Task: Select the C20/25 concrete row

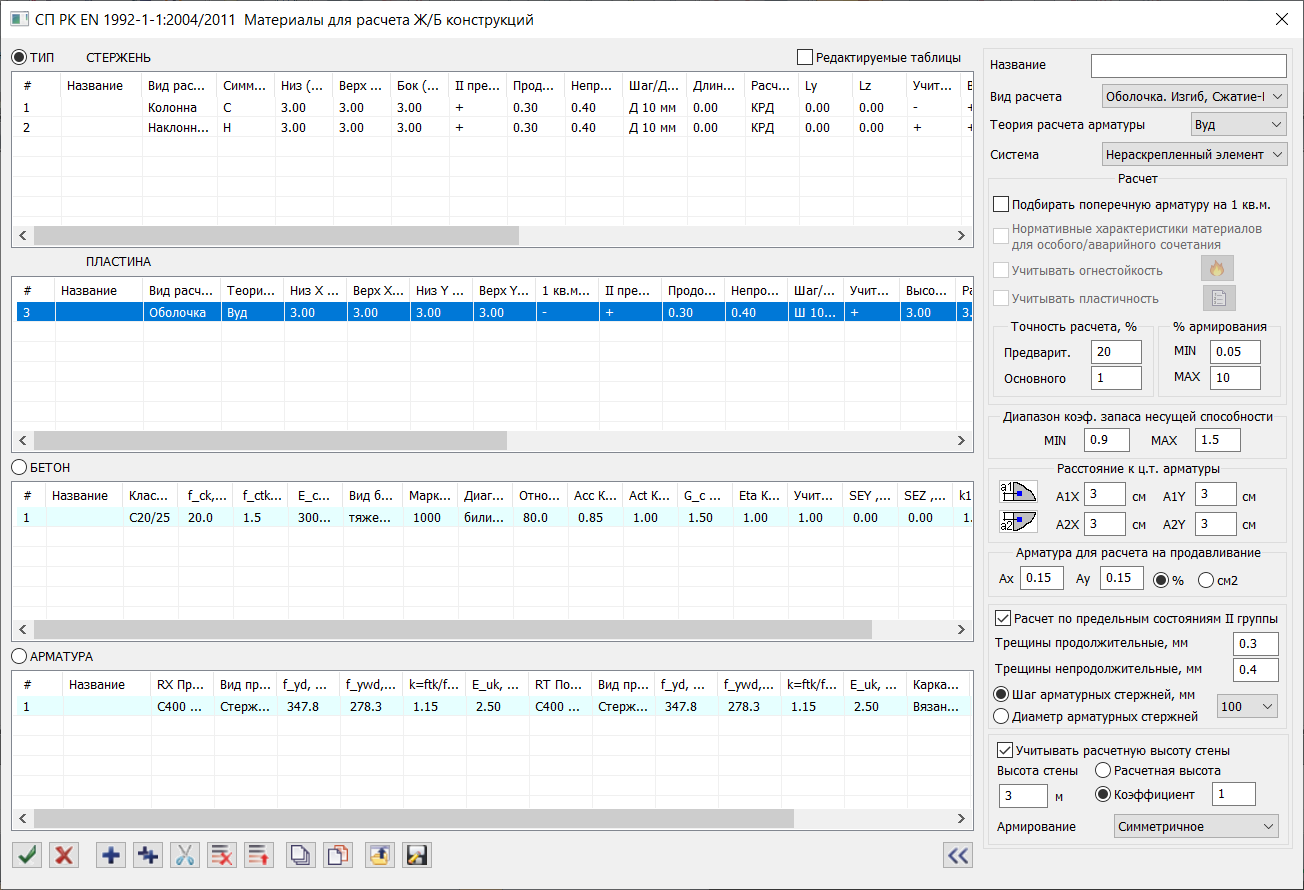Action: [x=149, y=518]
